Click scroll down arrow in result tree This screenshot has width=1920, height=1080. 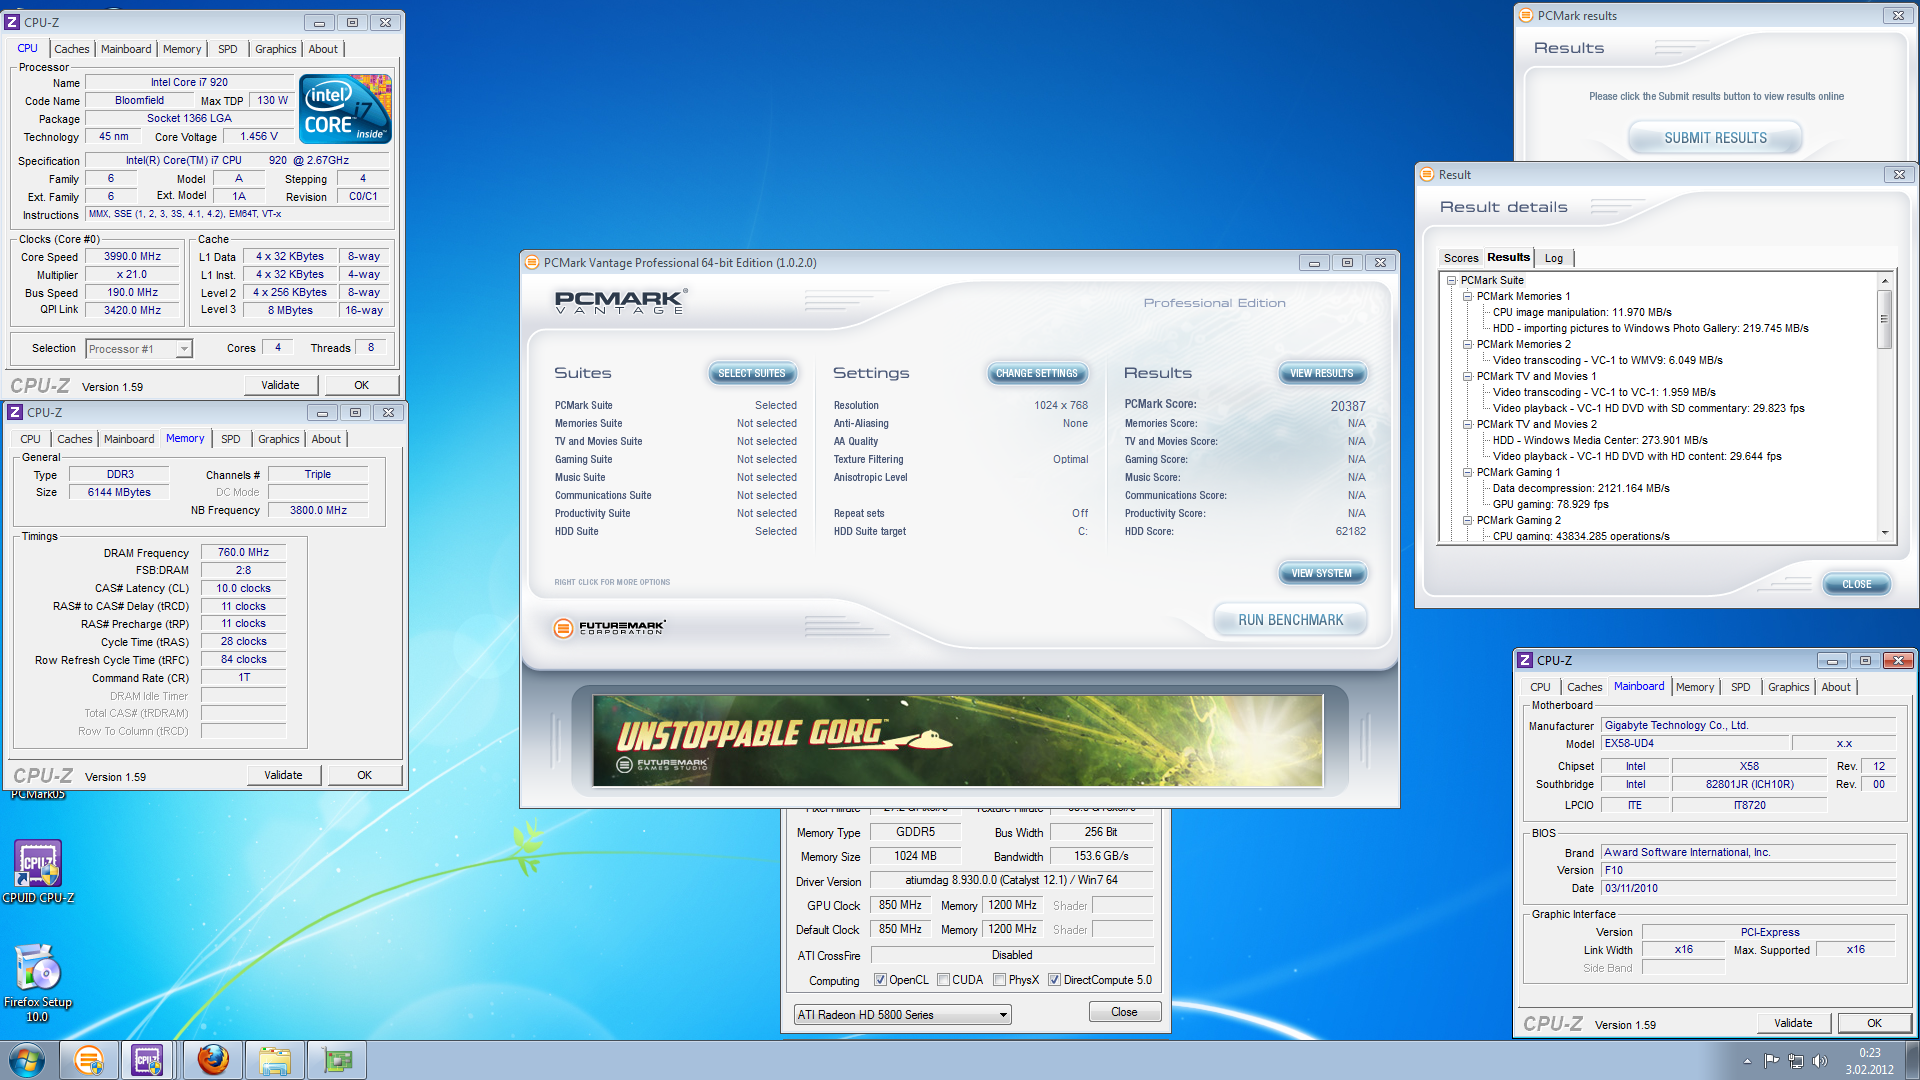1884,533
